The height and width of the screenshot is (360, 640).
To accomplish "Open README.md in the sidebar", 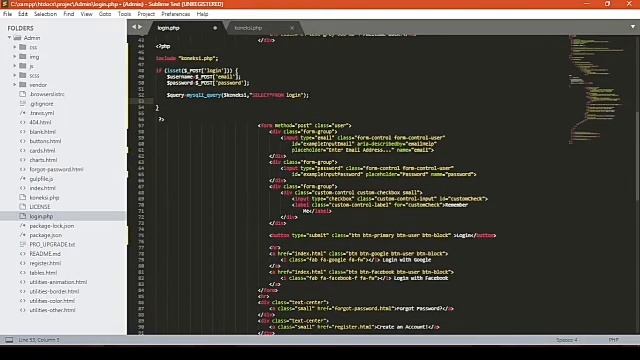I will point(45,253).
